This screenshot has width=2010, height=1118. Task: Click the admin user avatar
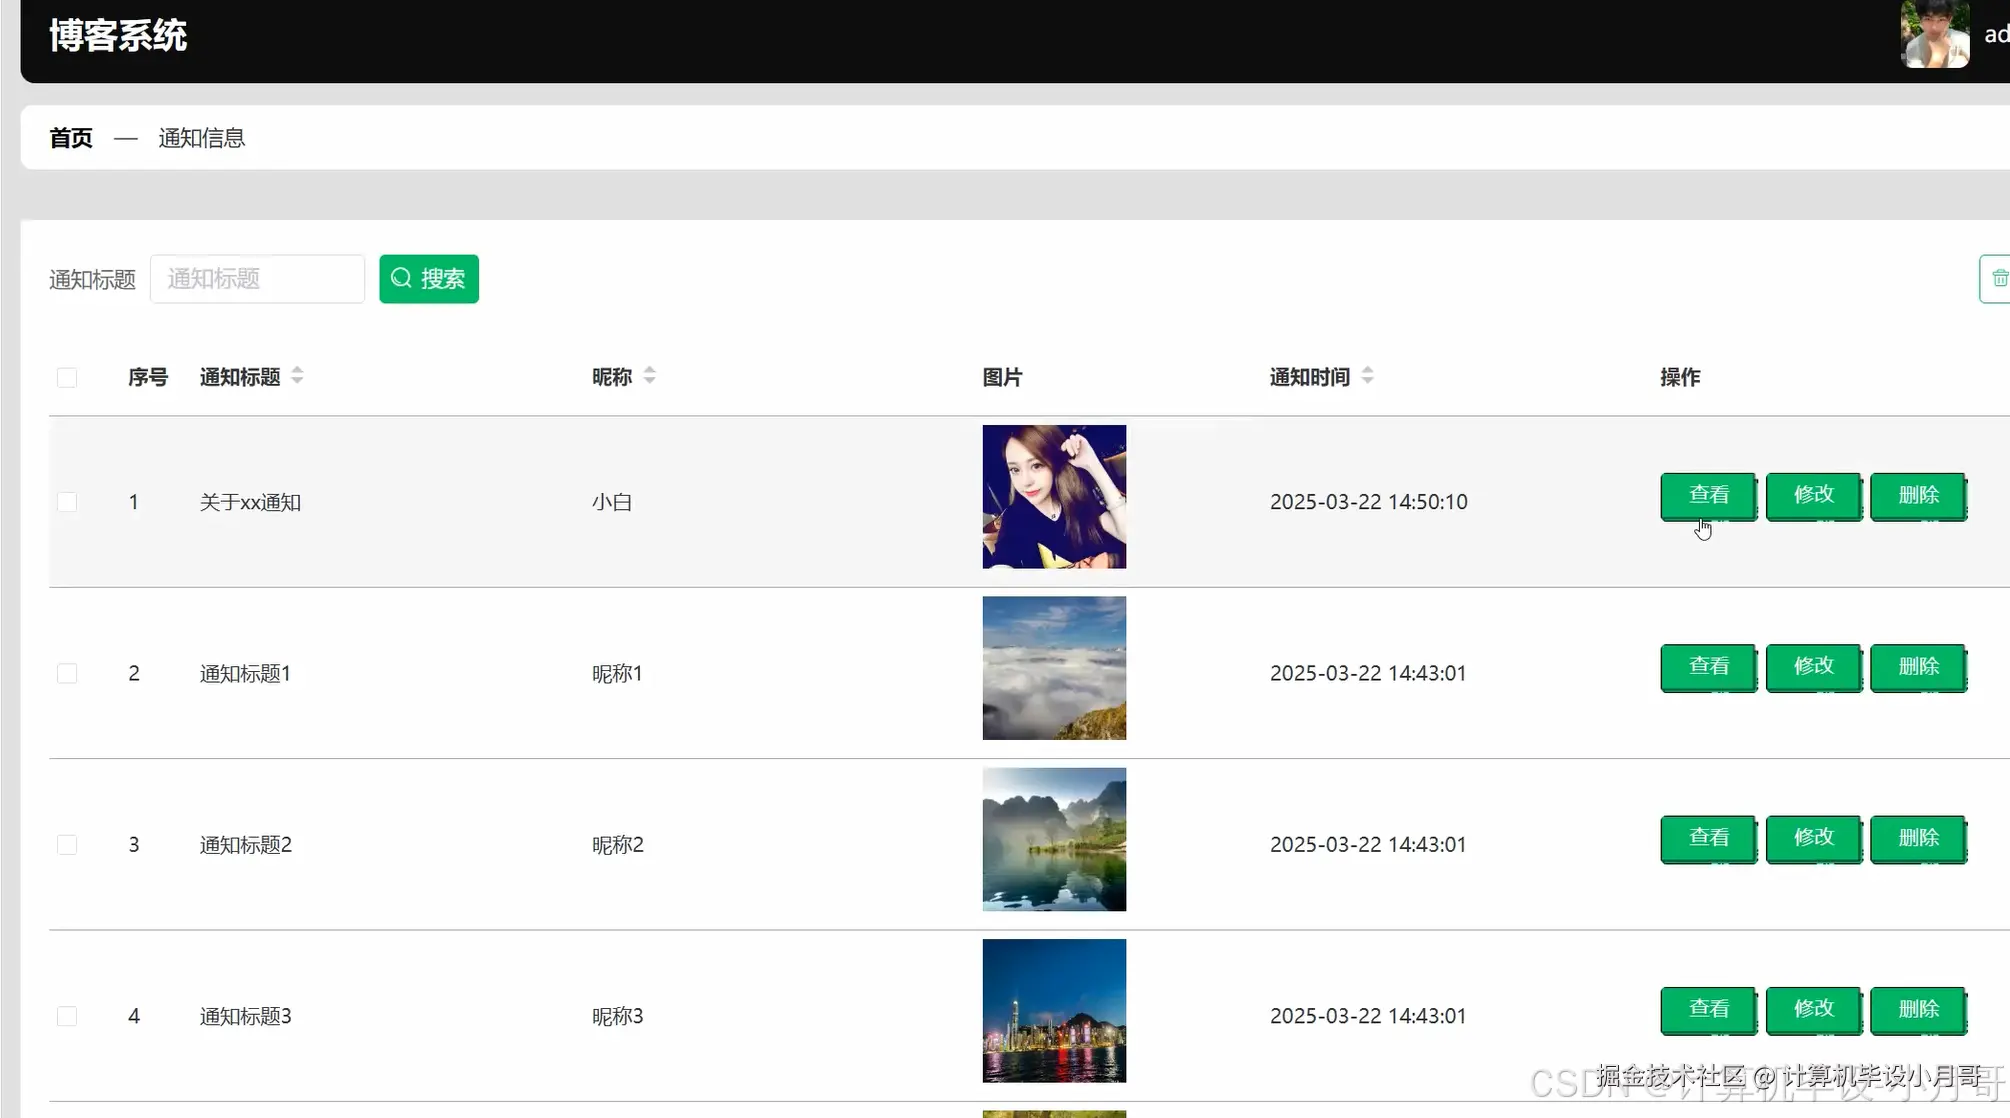(x=1934, y=35)
